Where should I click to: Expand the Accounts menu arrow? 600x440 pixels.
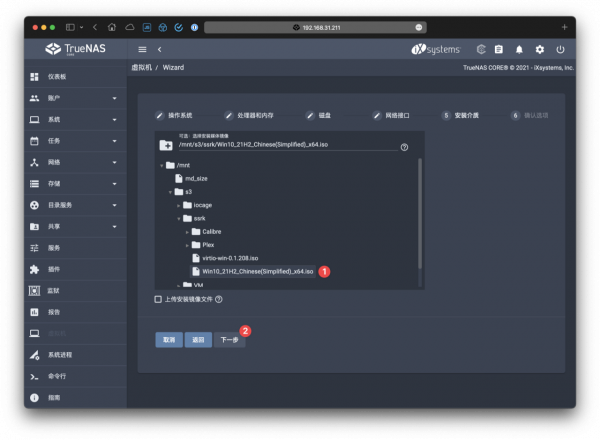[x=114, y=99]
